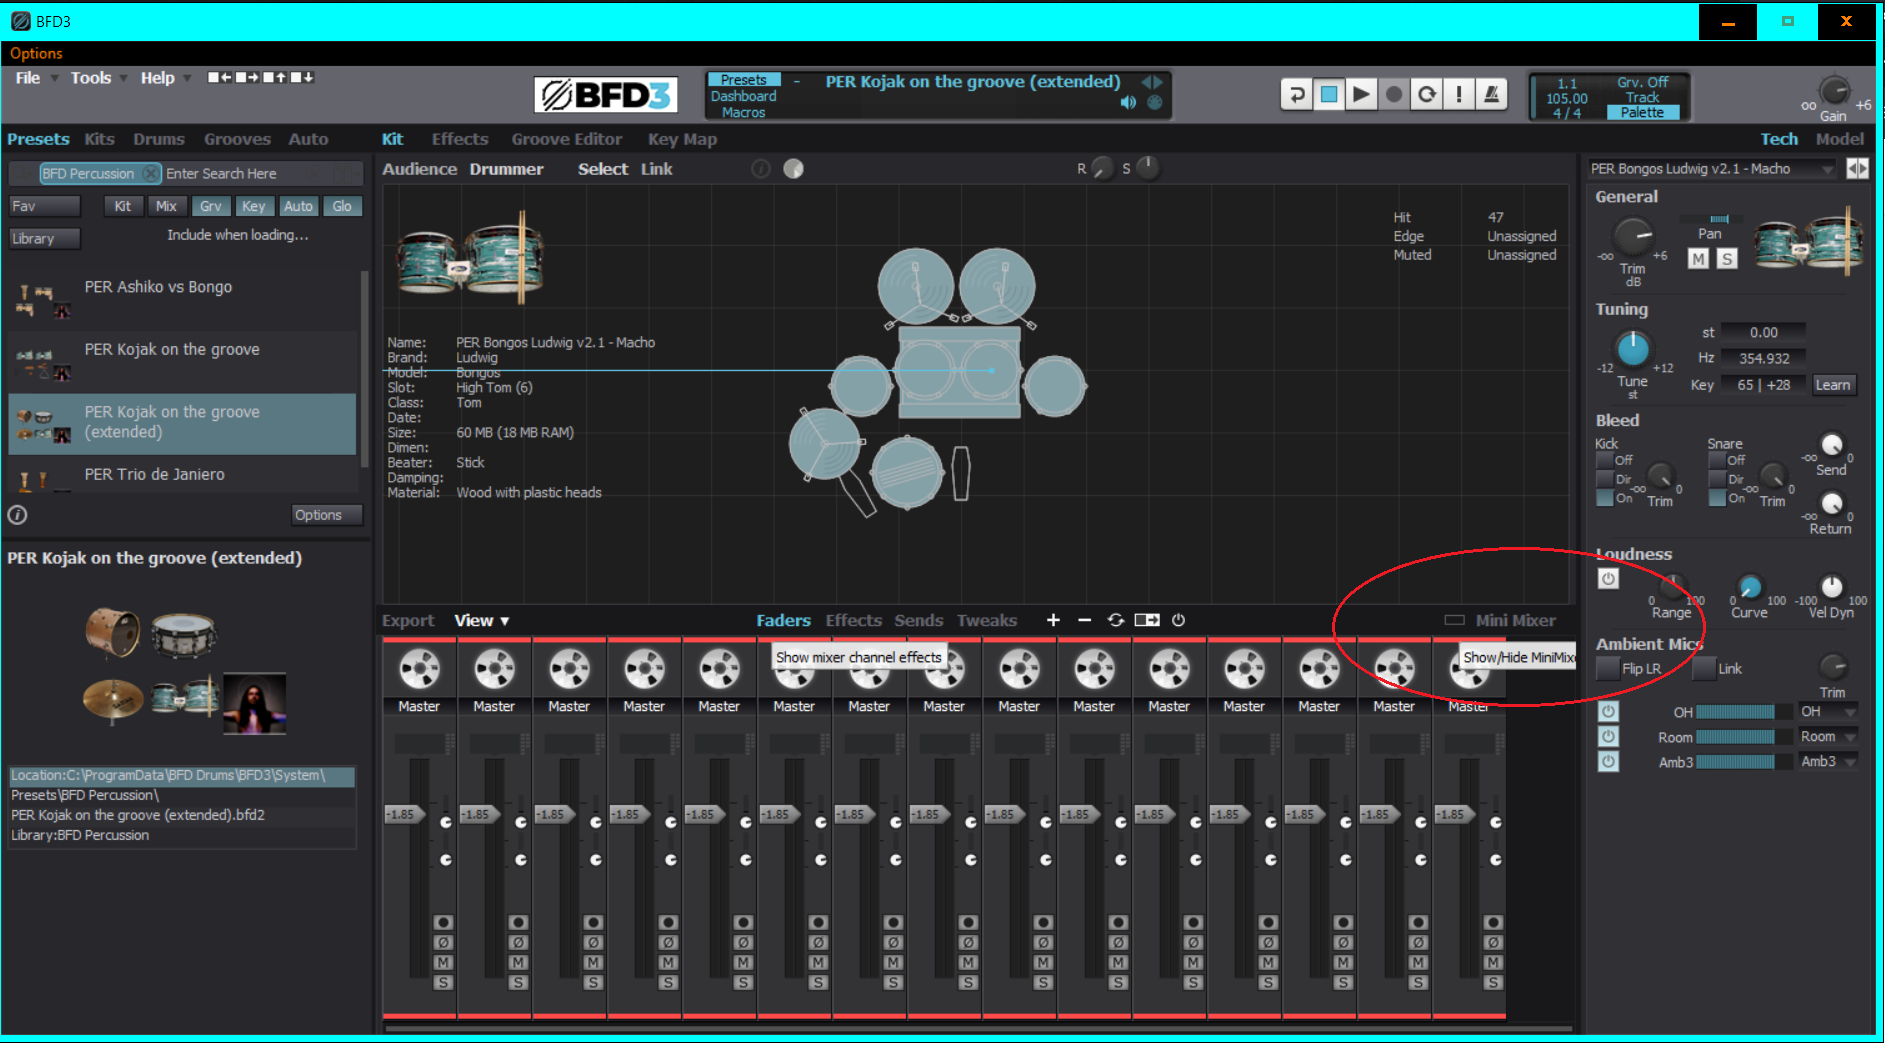
Task: Click the info icon below the preset list
Action: 17,515
